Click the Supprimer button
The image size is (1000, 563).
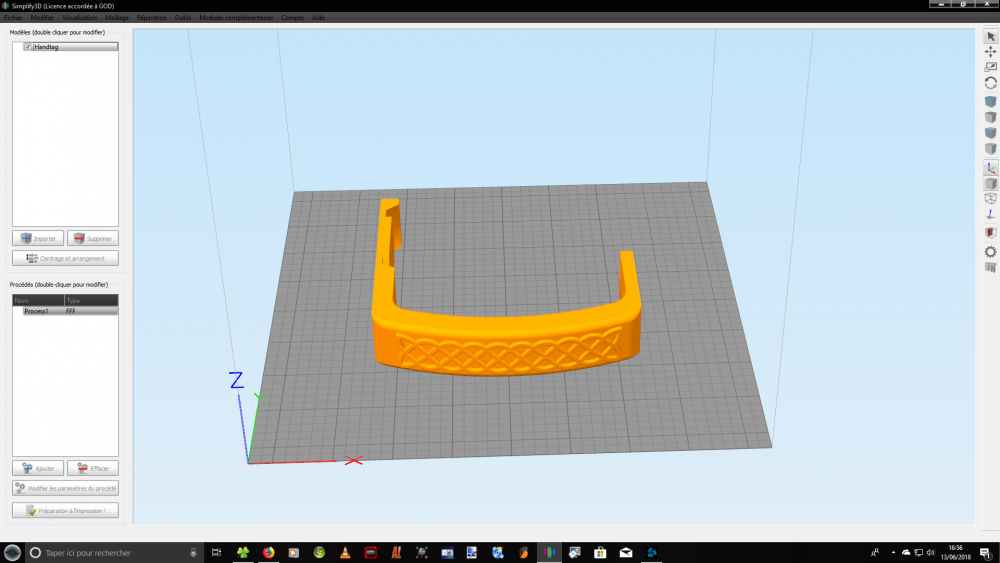[x=92, y=238]
